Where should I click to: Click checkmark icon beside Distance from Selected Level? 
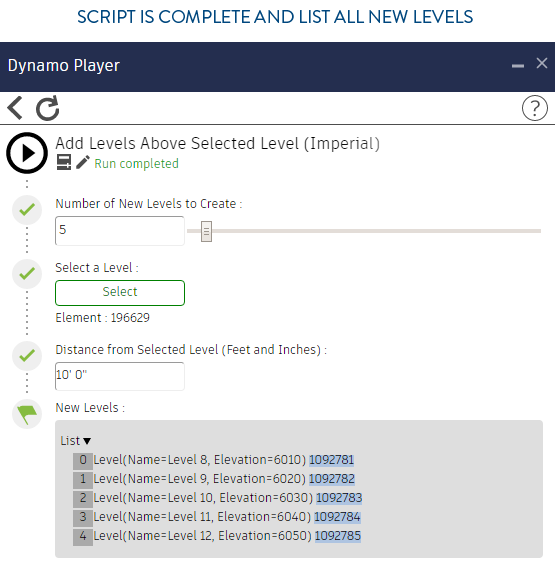(x=27, y=356)
